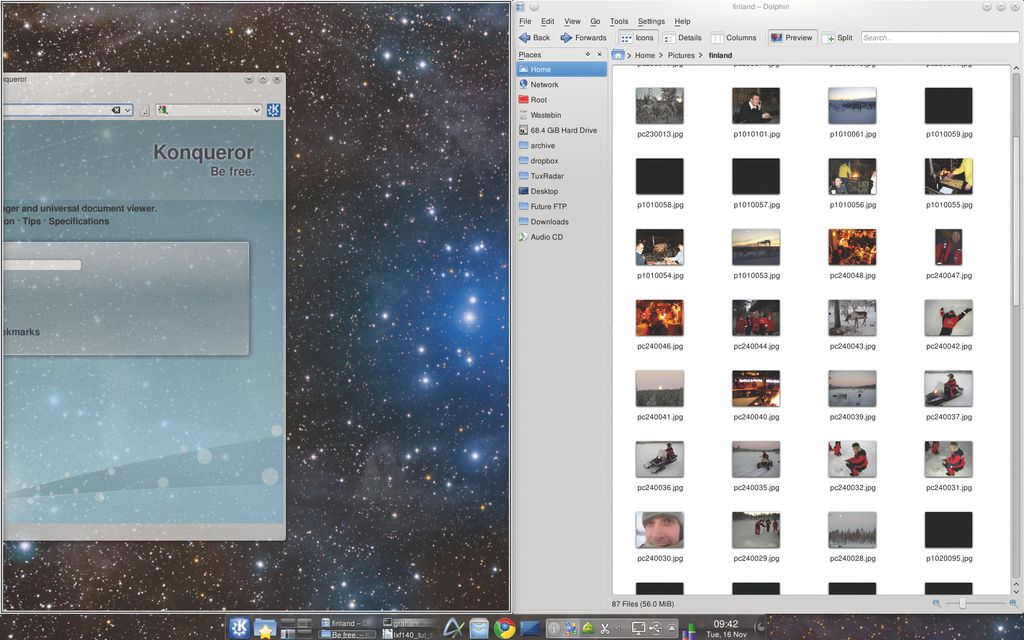1024x640 pixels.
Task: Open the Audio CD entry in Places panel
Action: pyautogui.click(x=546, y=237)
